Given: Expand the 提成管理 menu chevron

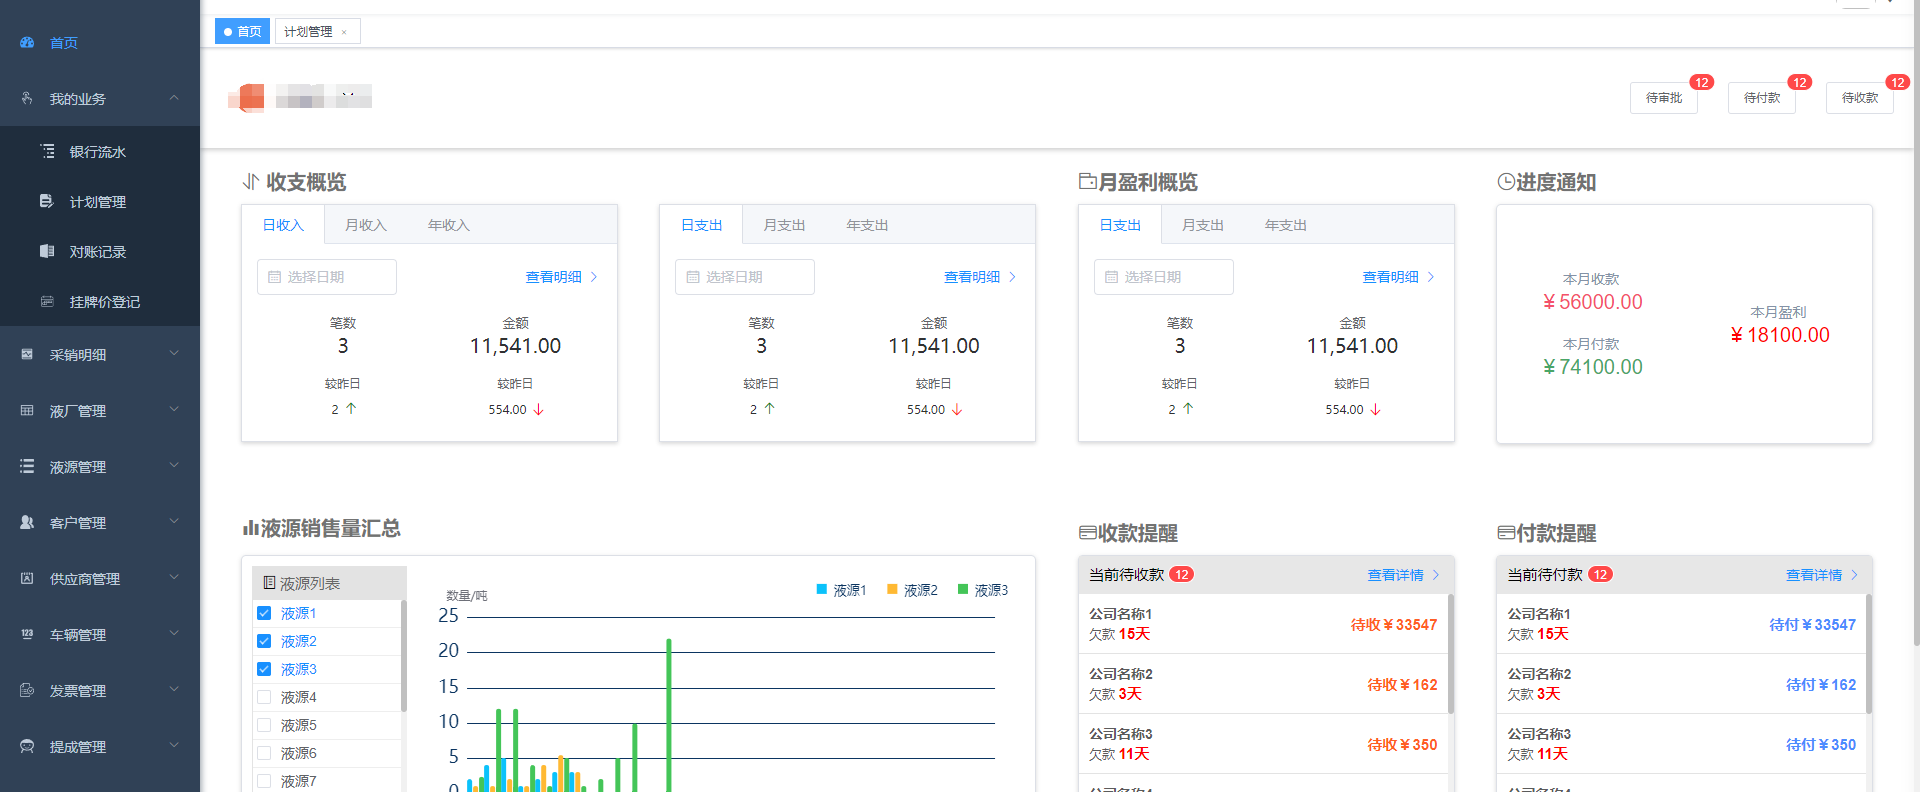Looking at the screenshot, I should (174, 746).
